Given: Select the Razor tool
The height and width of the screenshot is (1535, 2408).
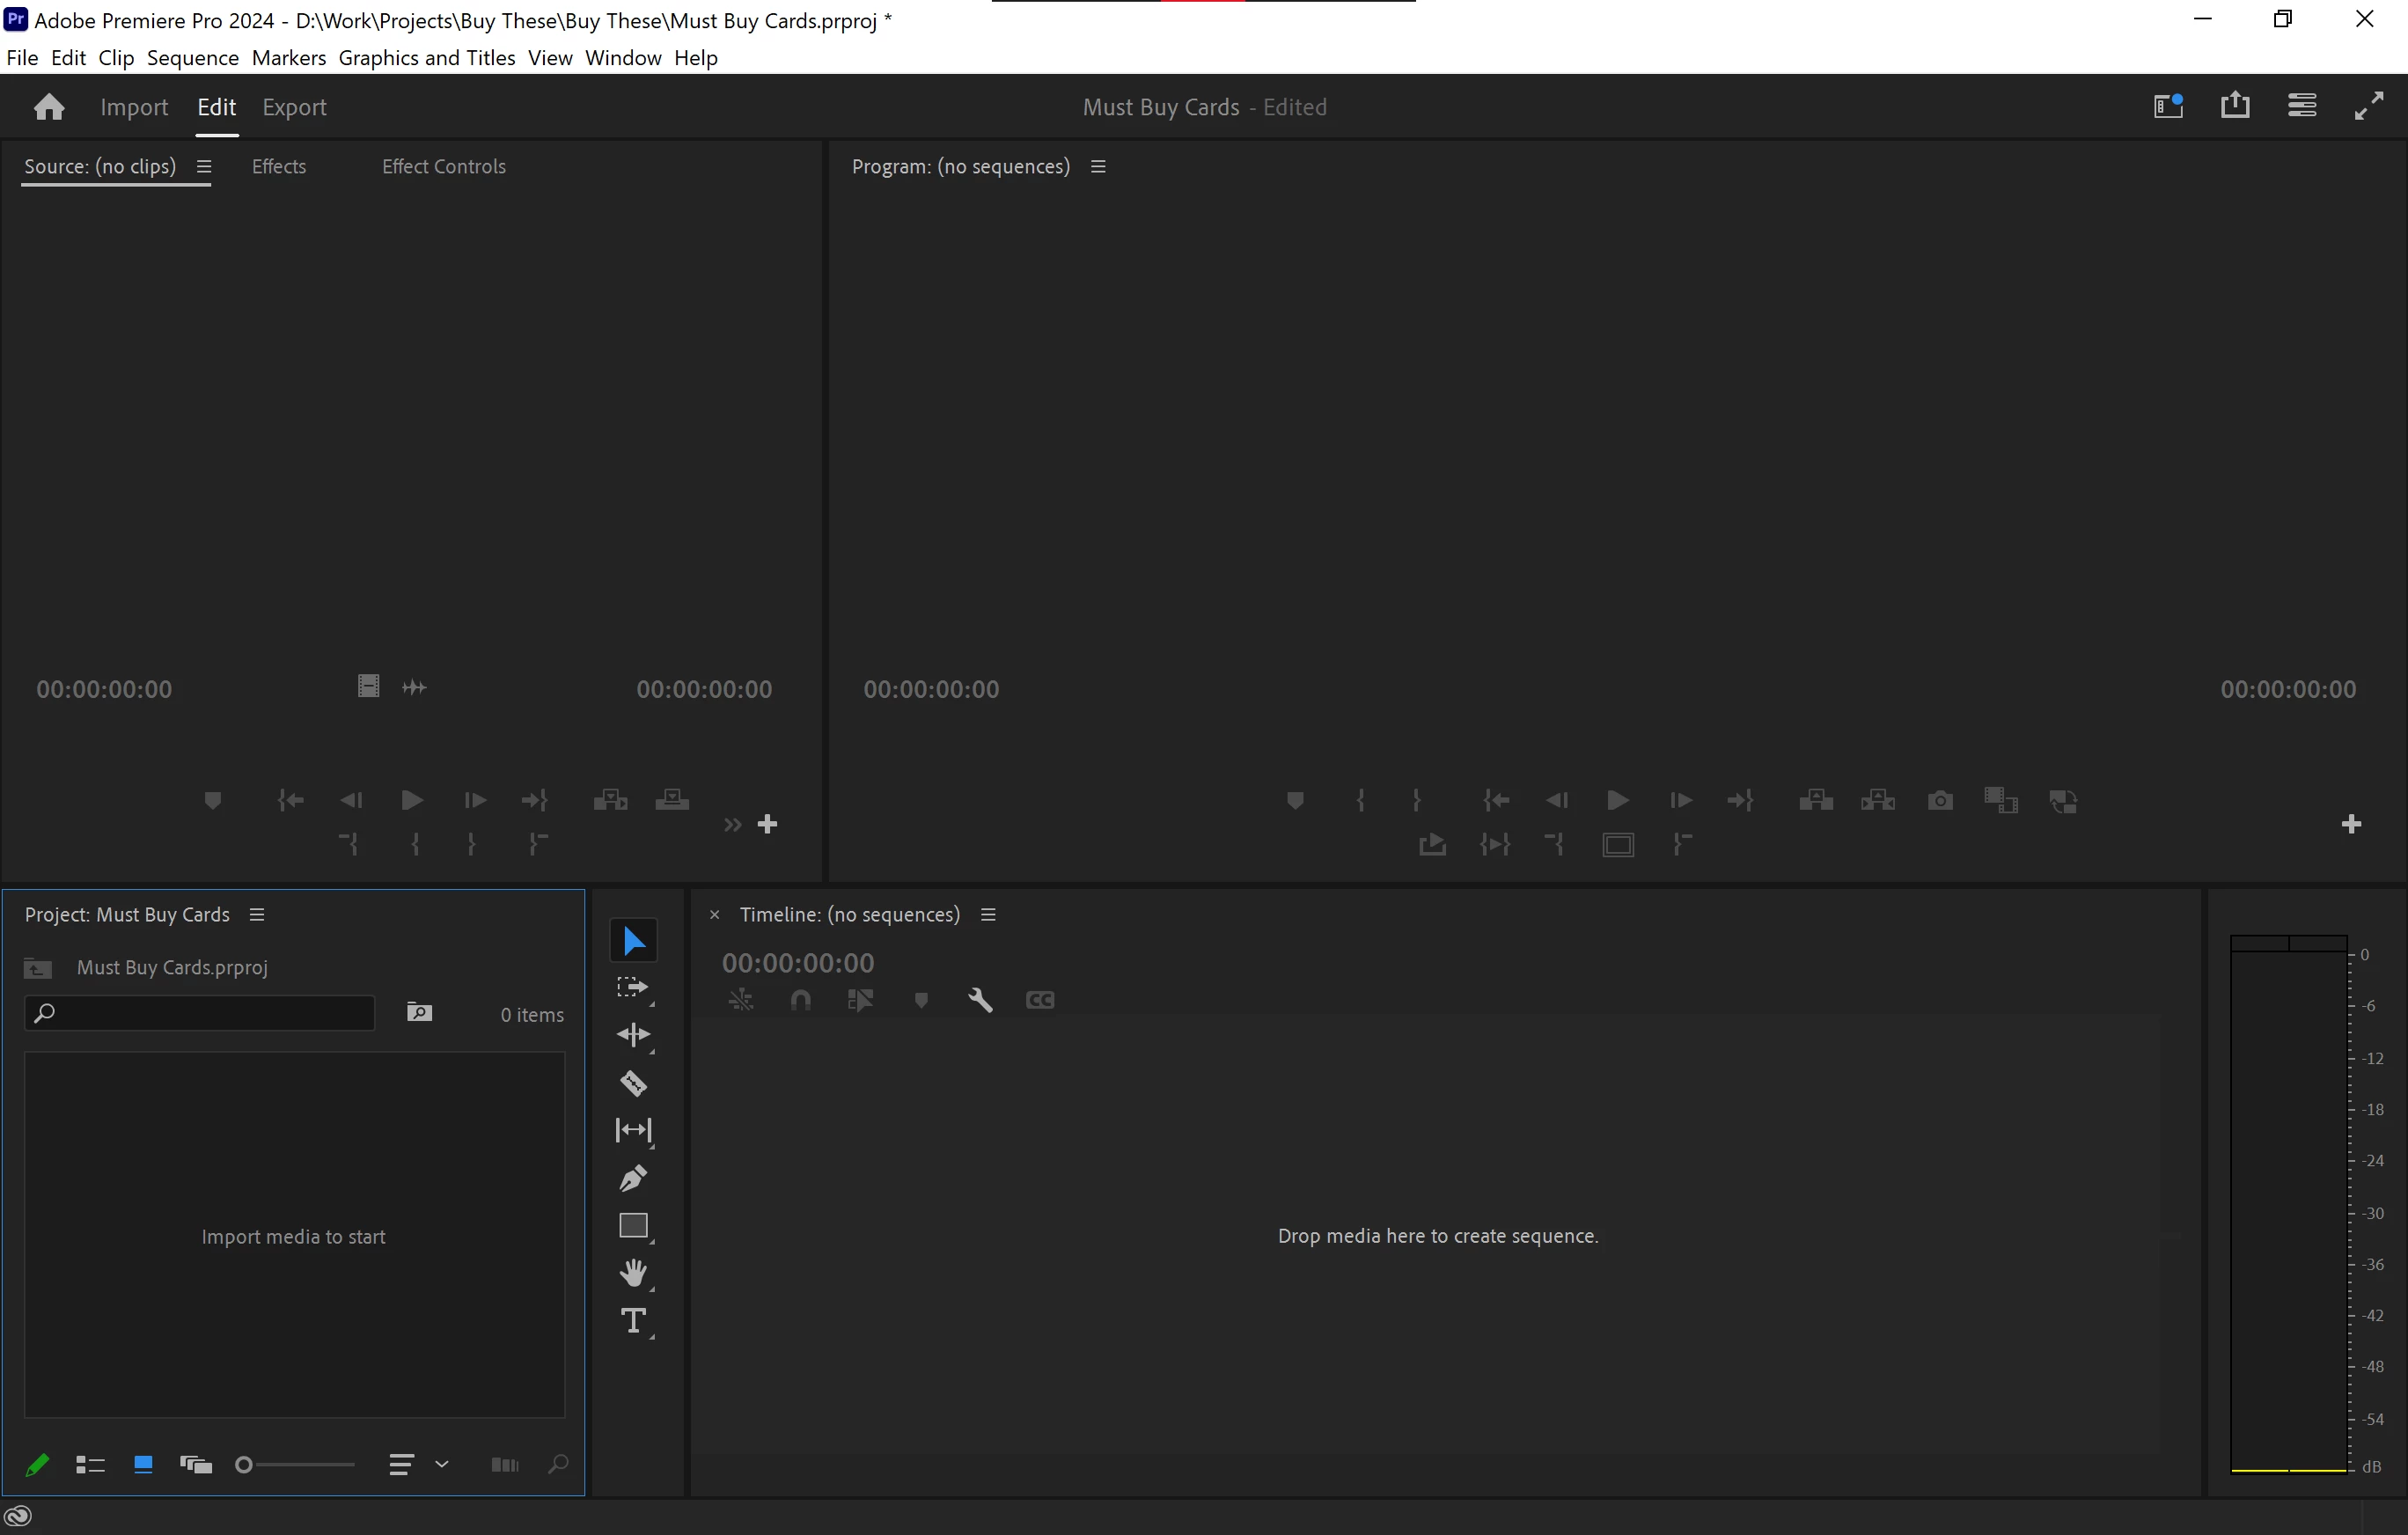Looking at the screenshot, I should (633, 1083).
